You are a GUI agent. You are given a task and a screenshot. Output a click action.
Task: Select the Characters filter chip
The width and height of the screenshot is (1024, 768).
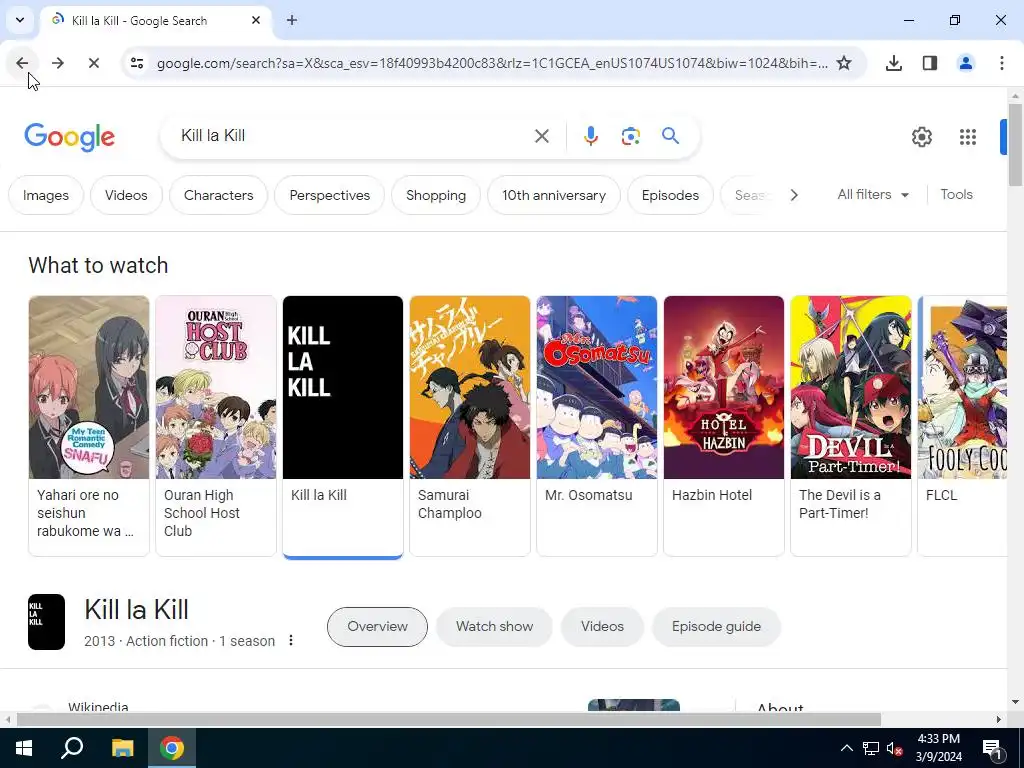218,195
